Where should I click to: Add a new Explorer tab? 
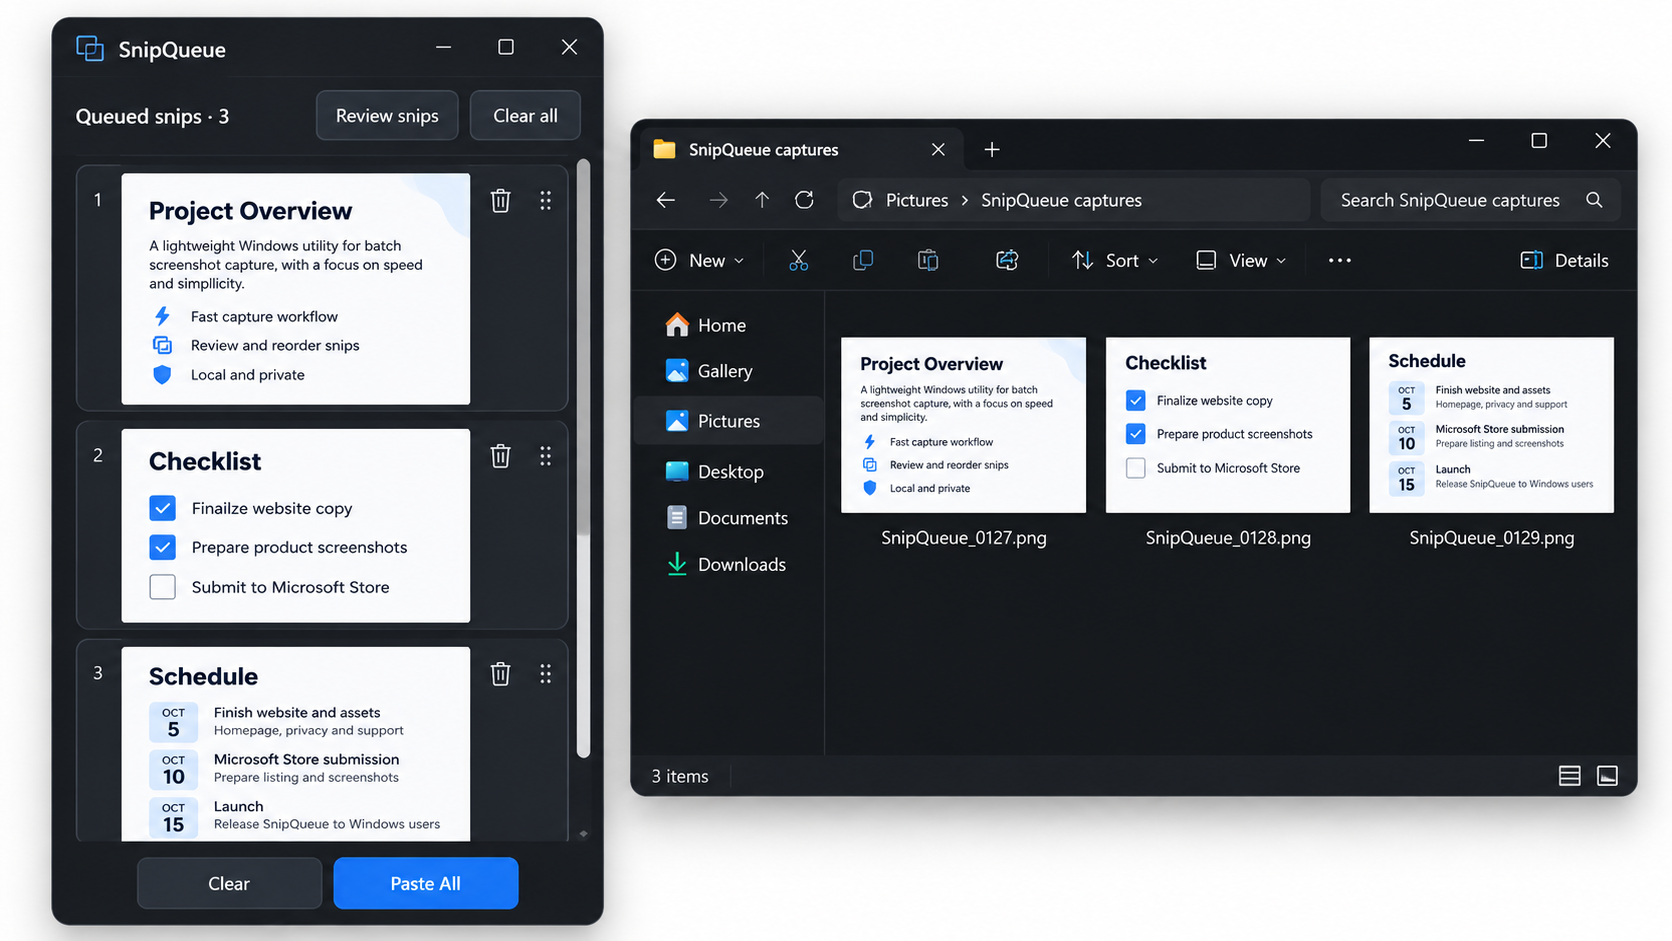[x=992, y=149]
